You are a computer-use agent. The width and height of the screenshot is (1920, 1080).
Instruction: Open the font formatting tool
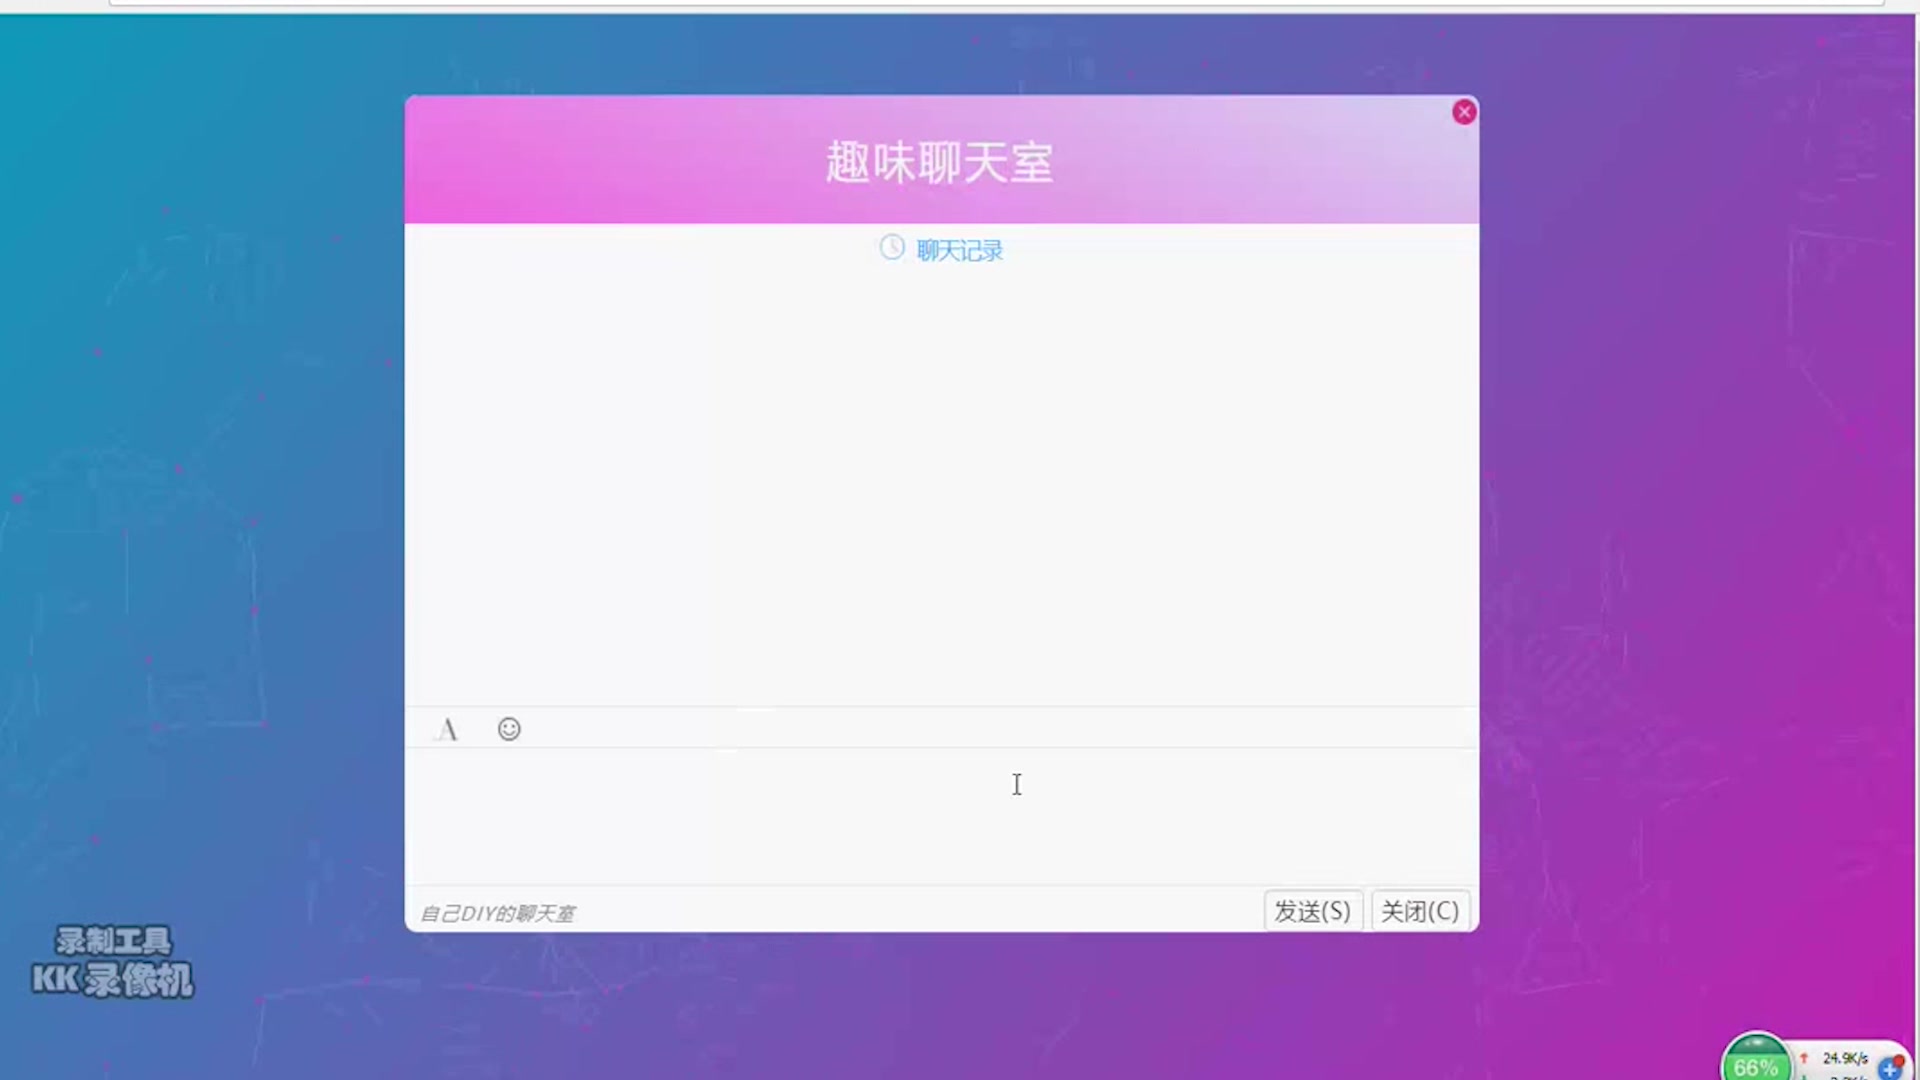pyautogui.click(x=447, y=730)
